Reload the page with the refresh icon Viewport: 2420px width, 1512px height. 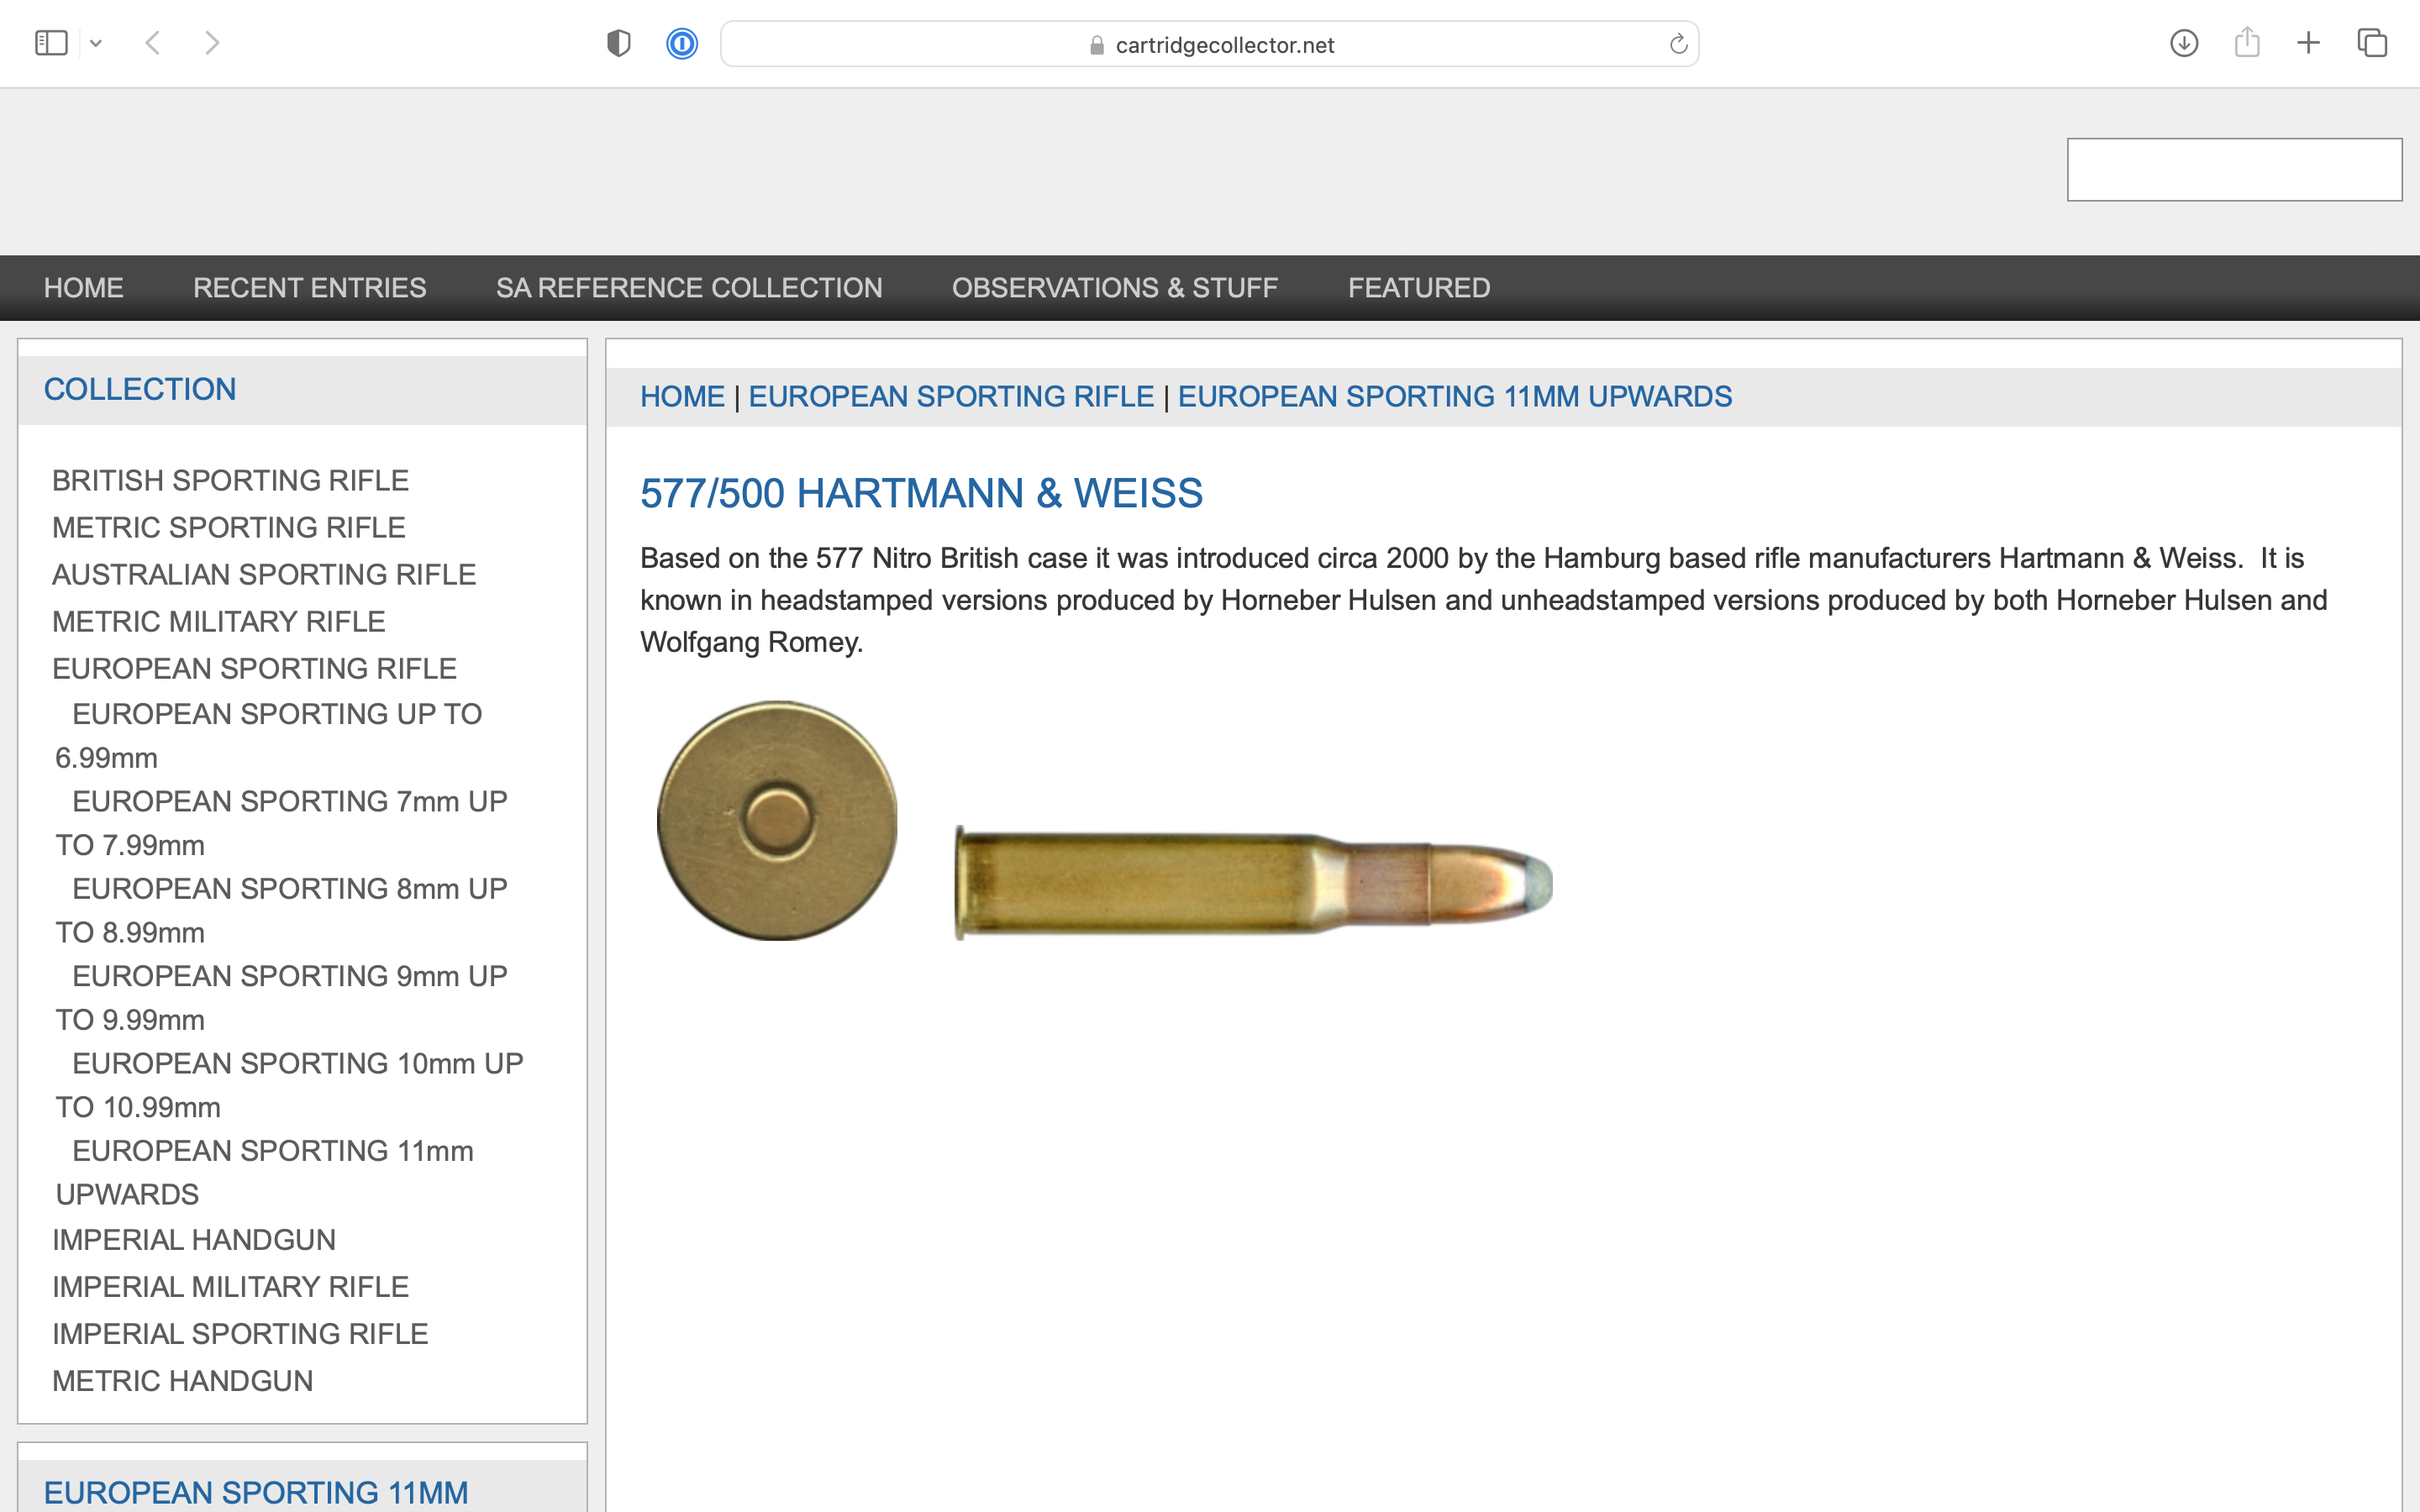(x=1678, y=44)
